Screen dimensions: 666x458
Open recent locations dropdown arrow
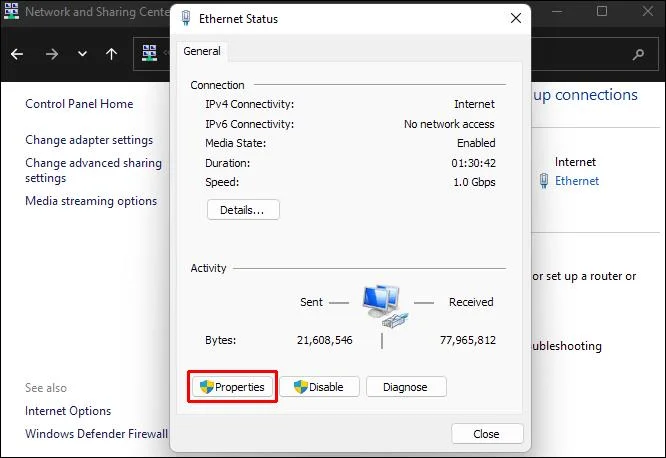82,54
